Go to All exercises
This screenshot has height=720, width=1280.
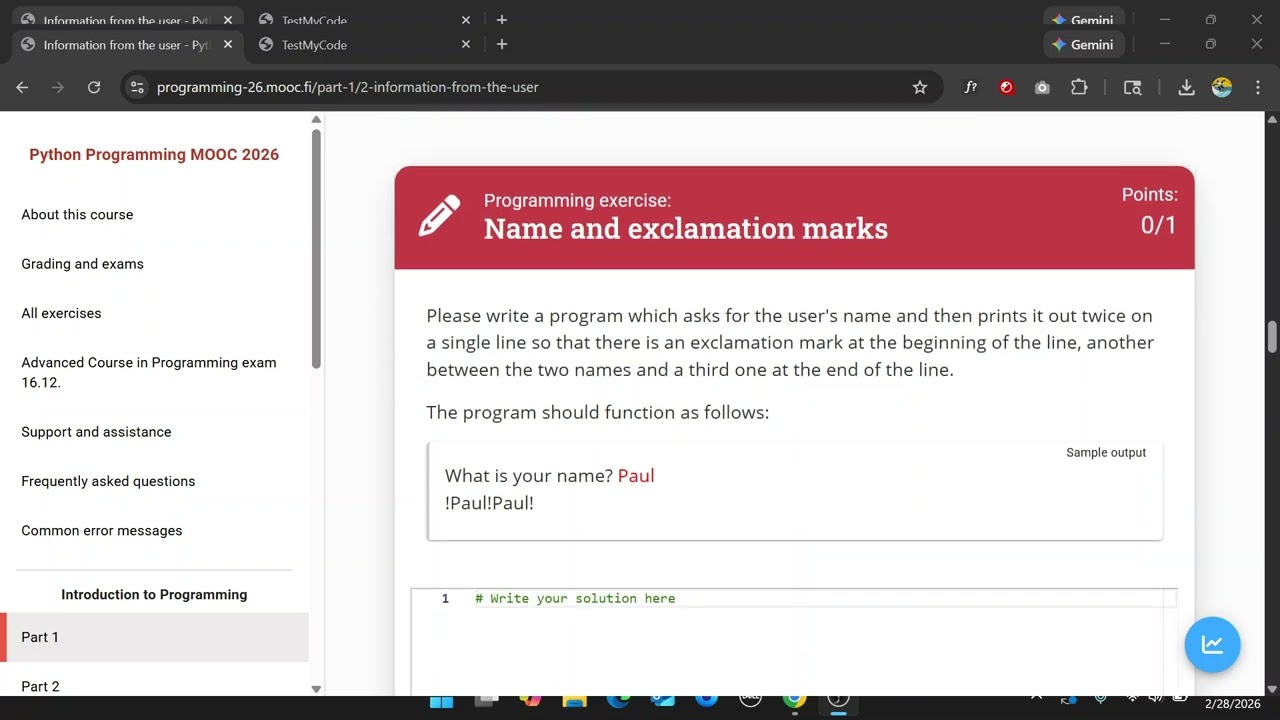tap(61, 313)
